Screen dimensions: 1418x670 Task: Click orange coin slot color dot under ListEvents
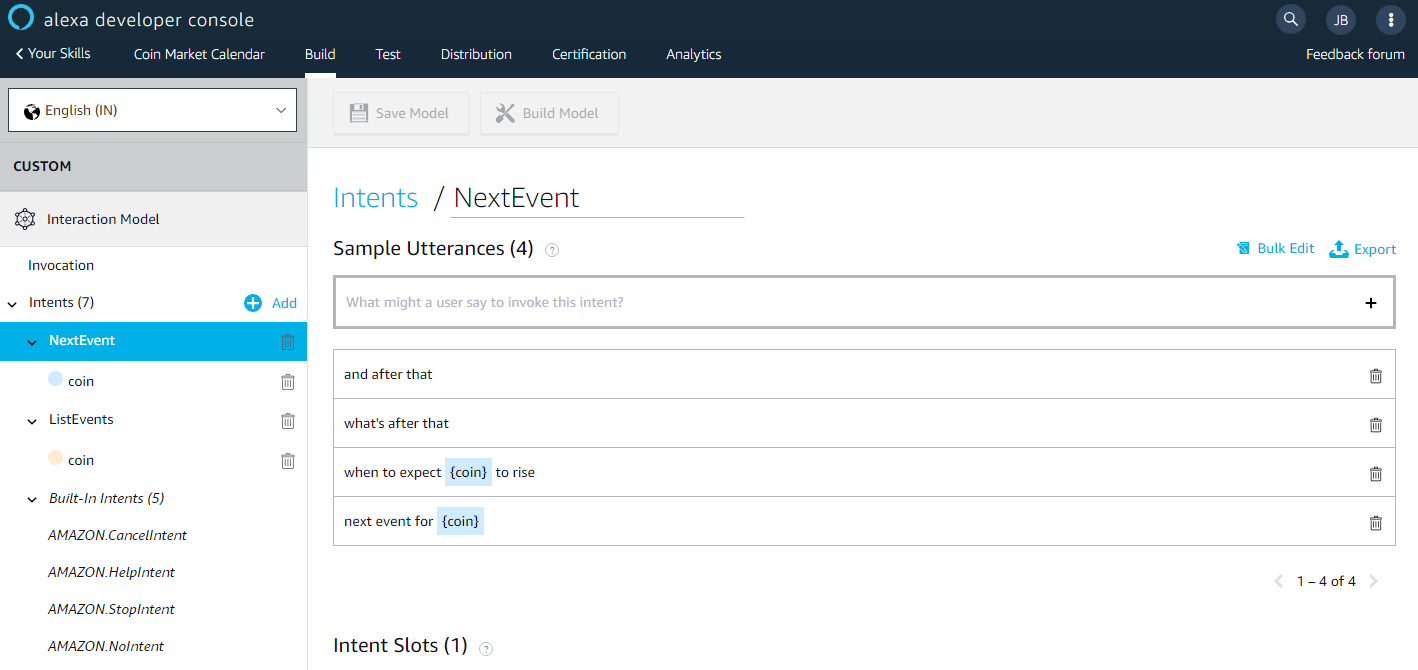[55, 458]
